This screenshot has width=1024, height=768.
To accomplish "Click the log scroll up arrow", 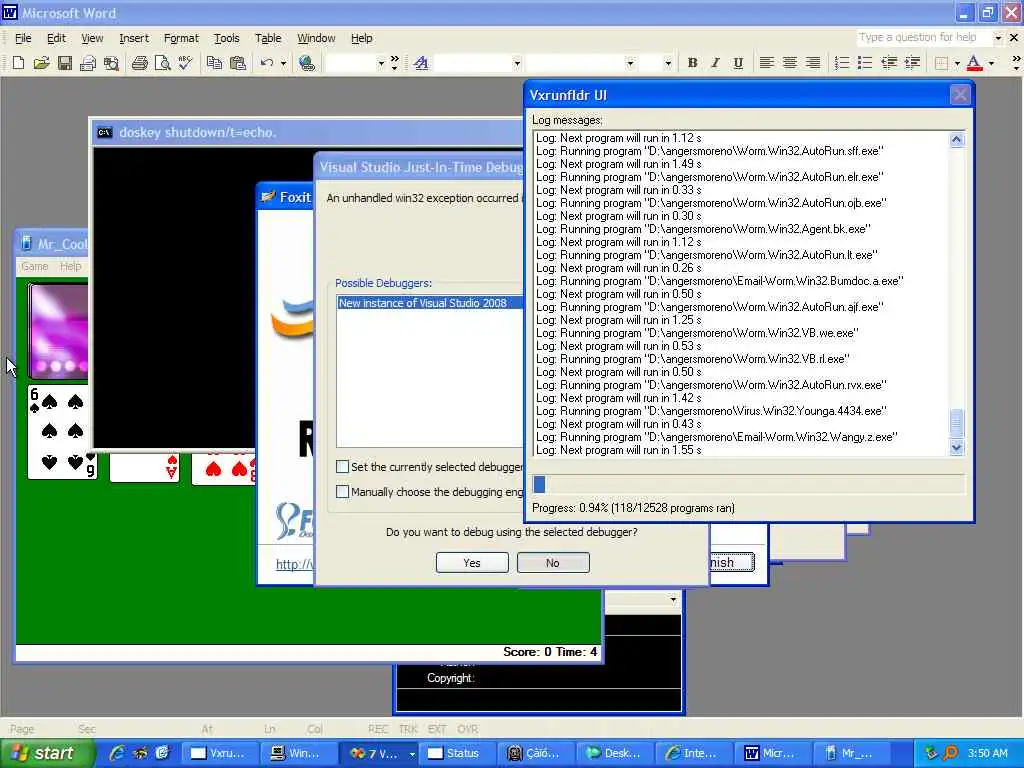I will point(957,139).
